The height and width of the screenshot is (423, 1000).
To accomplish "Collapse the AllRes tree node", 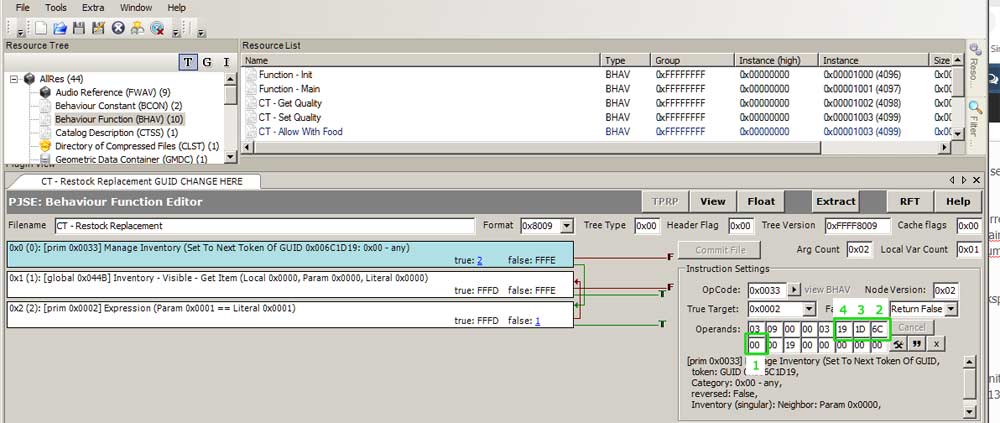I will coord(14,79).
